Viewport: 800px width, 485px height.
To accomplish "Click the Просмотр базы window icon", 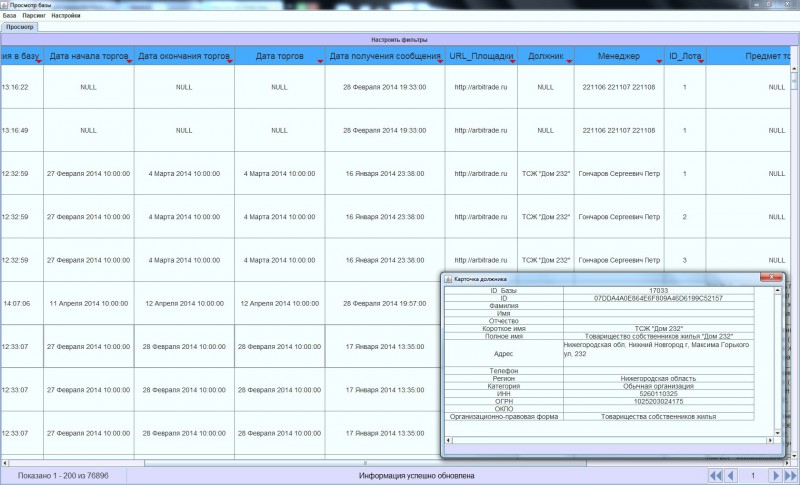I will pyautogui.click(x=5, y=5).
